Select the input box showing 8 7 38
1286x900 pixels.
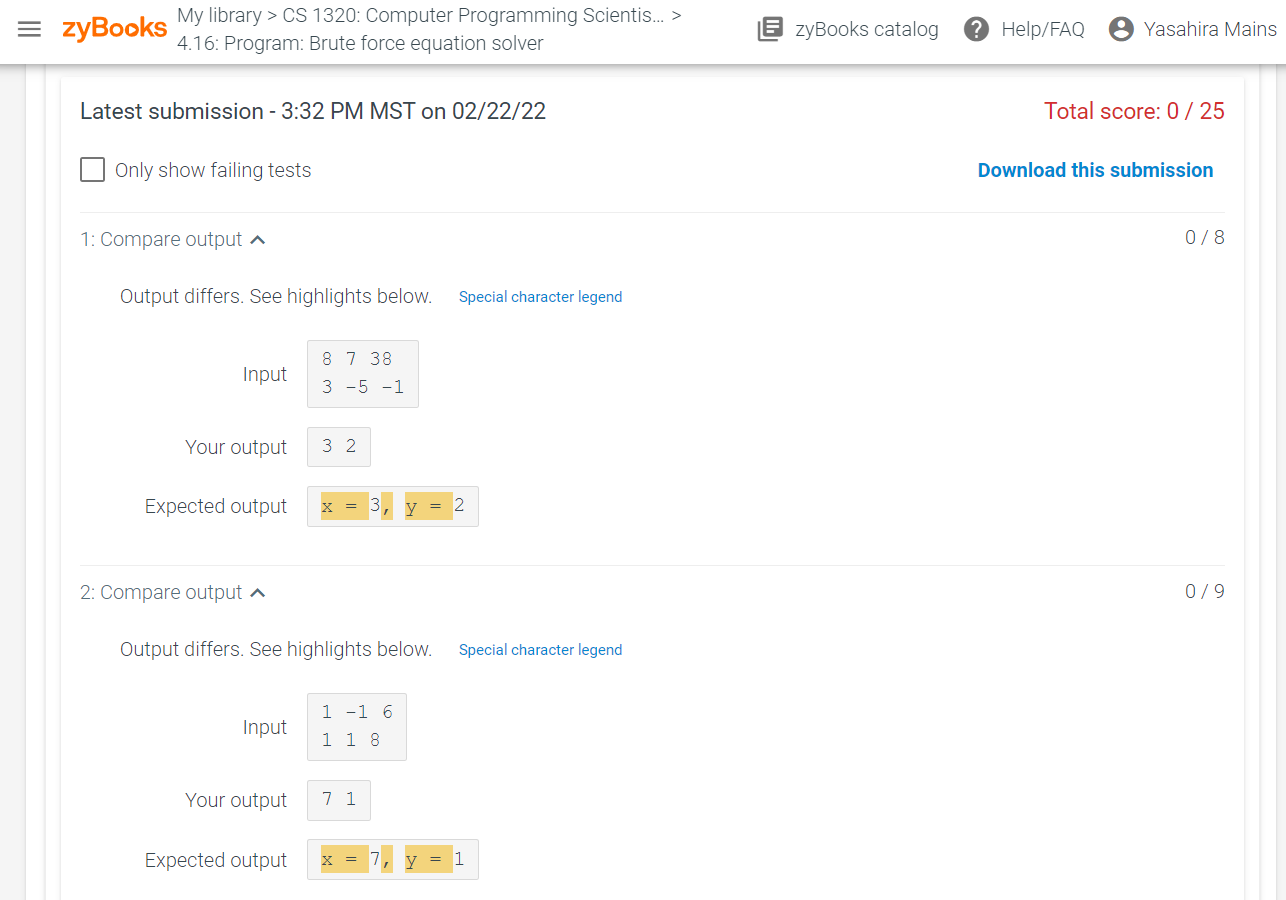pos(362,373)
